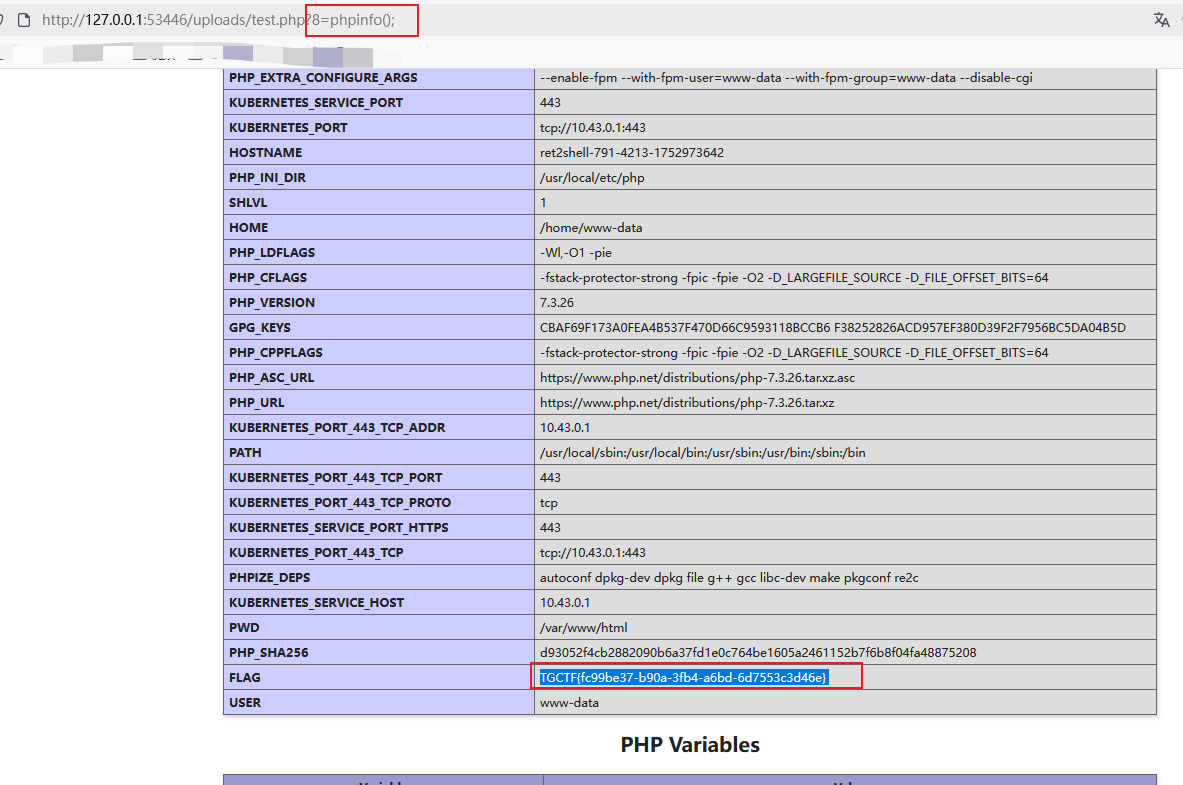Click the PHP Variables section heading
Screen dimensions: 1183x785
690,745
